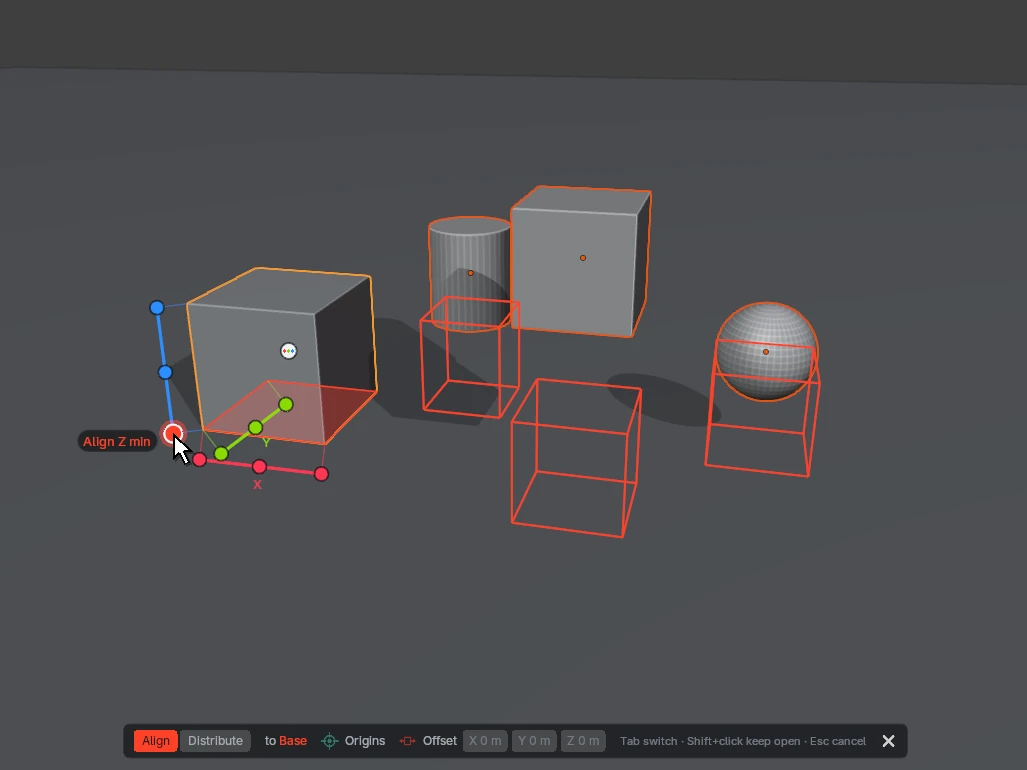Click the Align Z min red handle

[x=174, y=433]
